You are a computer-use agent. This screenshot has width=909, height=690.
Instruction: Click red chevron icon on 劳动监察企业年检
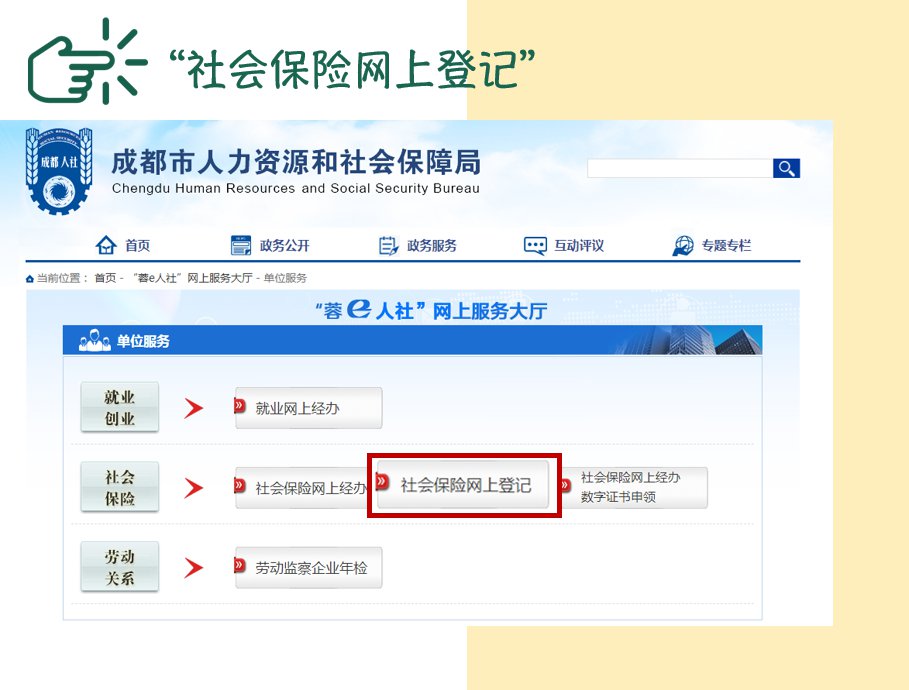click(239, 565)
